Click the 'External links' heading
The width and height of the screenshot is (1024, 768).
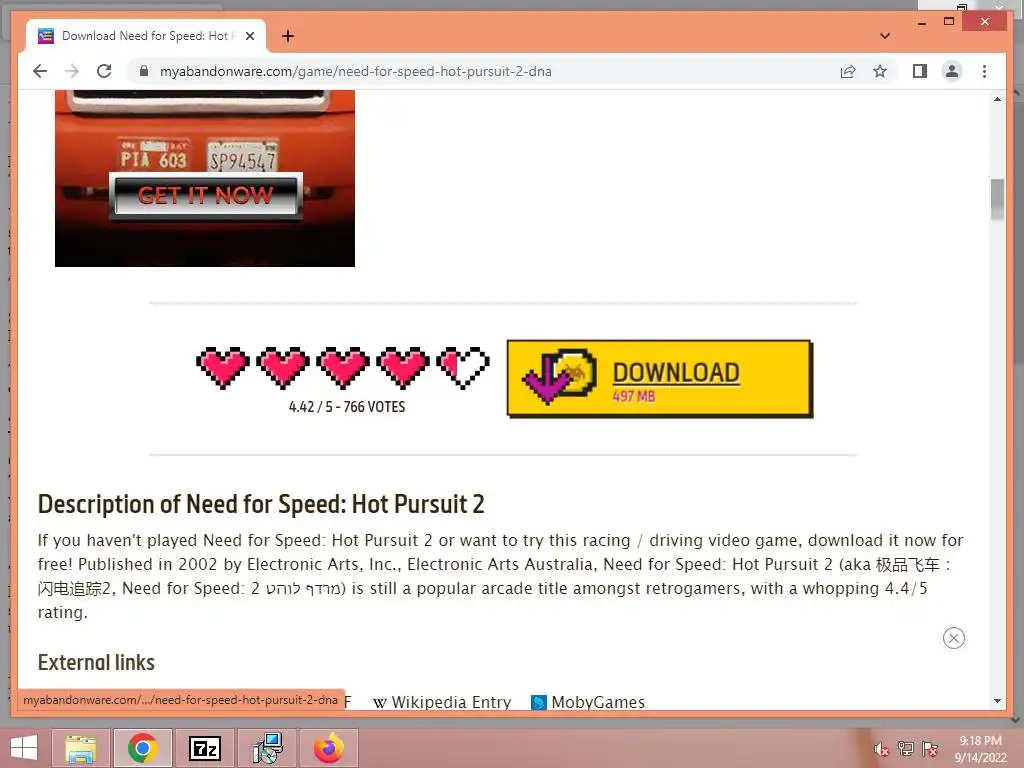coord(96,662)
